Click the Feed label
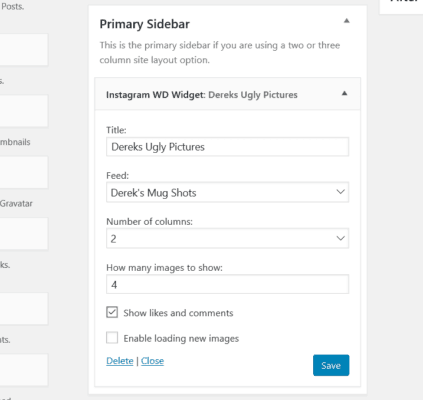Viewport: 423px width, 400px height. point(117,176)
